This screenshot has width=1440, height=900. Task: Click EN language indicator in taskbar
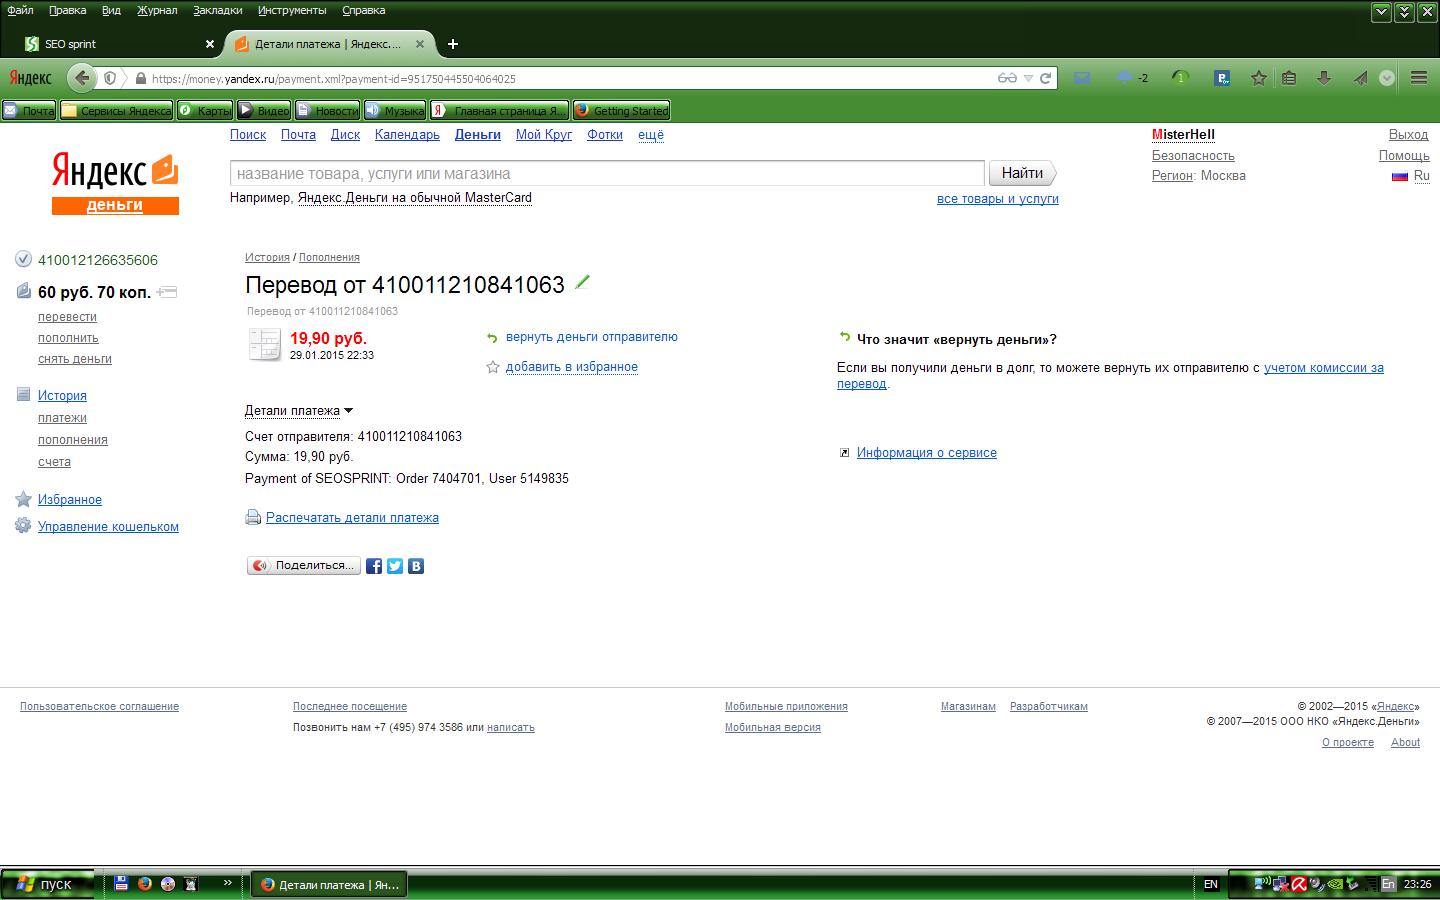pos(1211,884)
